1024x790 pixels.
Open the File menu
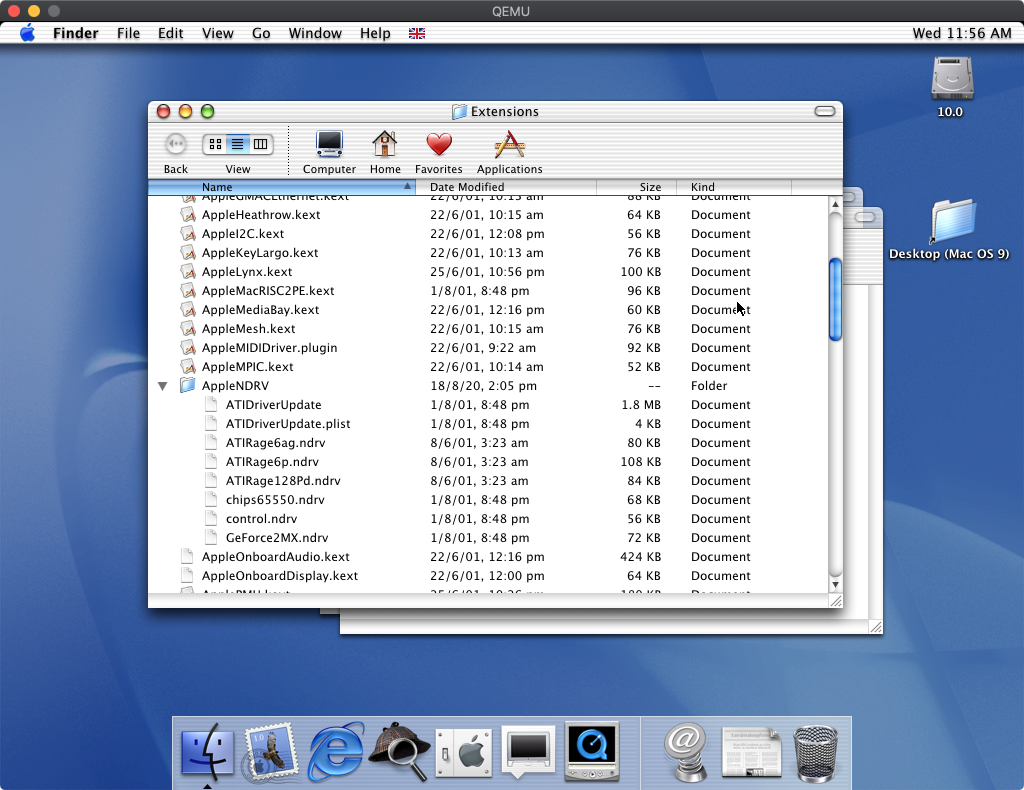[129, 33]
